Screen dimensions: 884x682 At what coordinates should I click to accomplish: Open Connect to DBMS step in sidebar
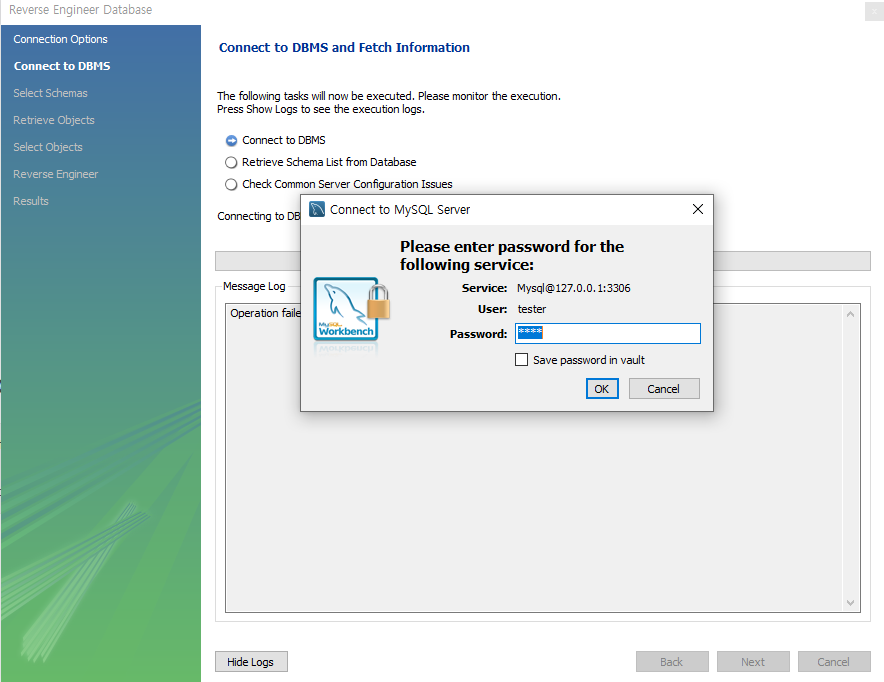point(62,66)
